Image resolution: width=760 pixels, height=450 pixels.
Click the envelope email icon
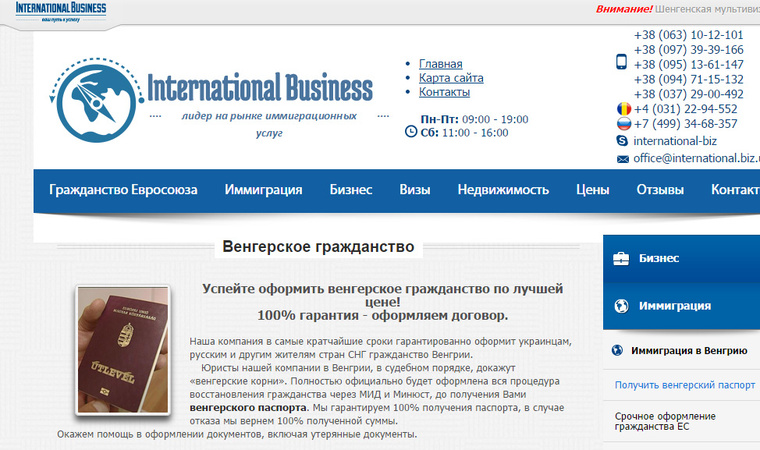622,159
